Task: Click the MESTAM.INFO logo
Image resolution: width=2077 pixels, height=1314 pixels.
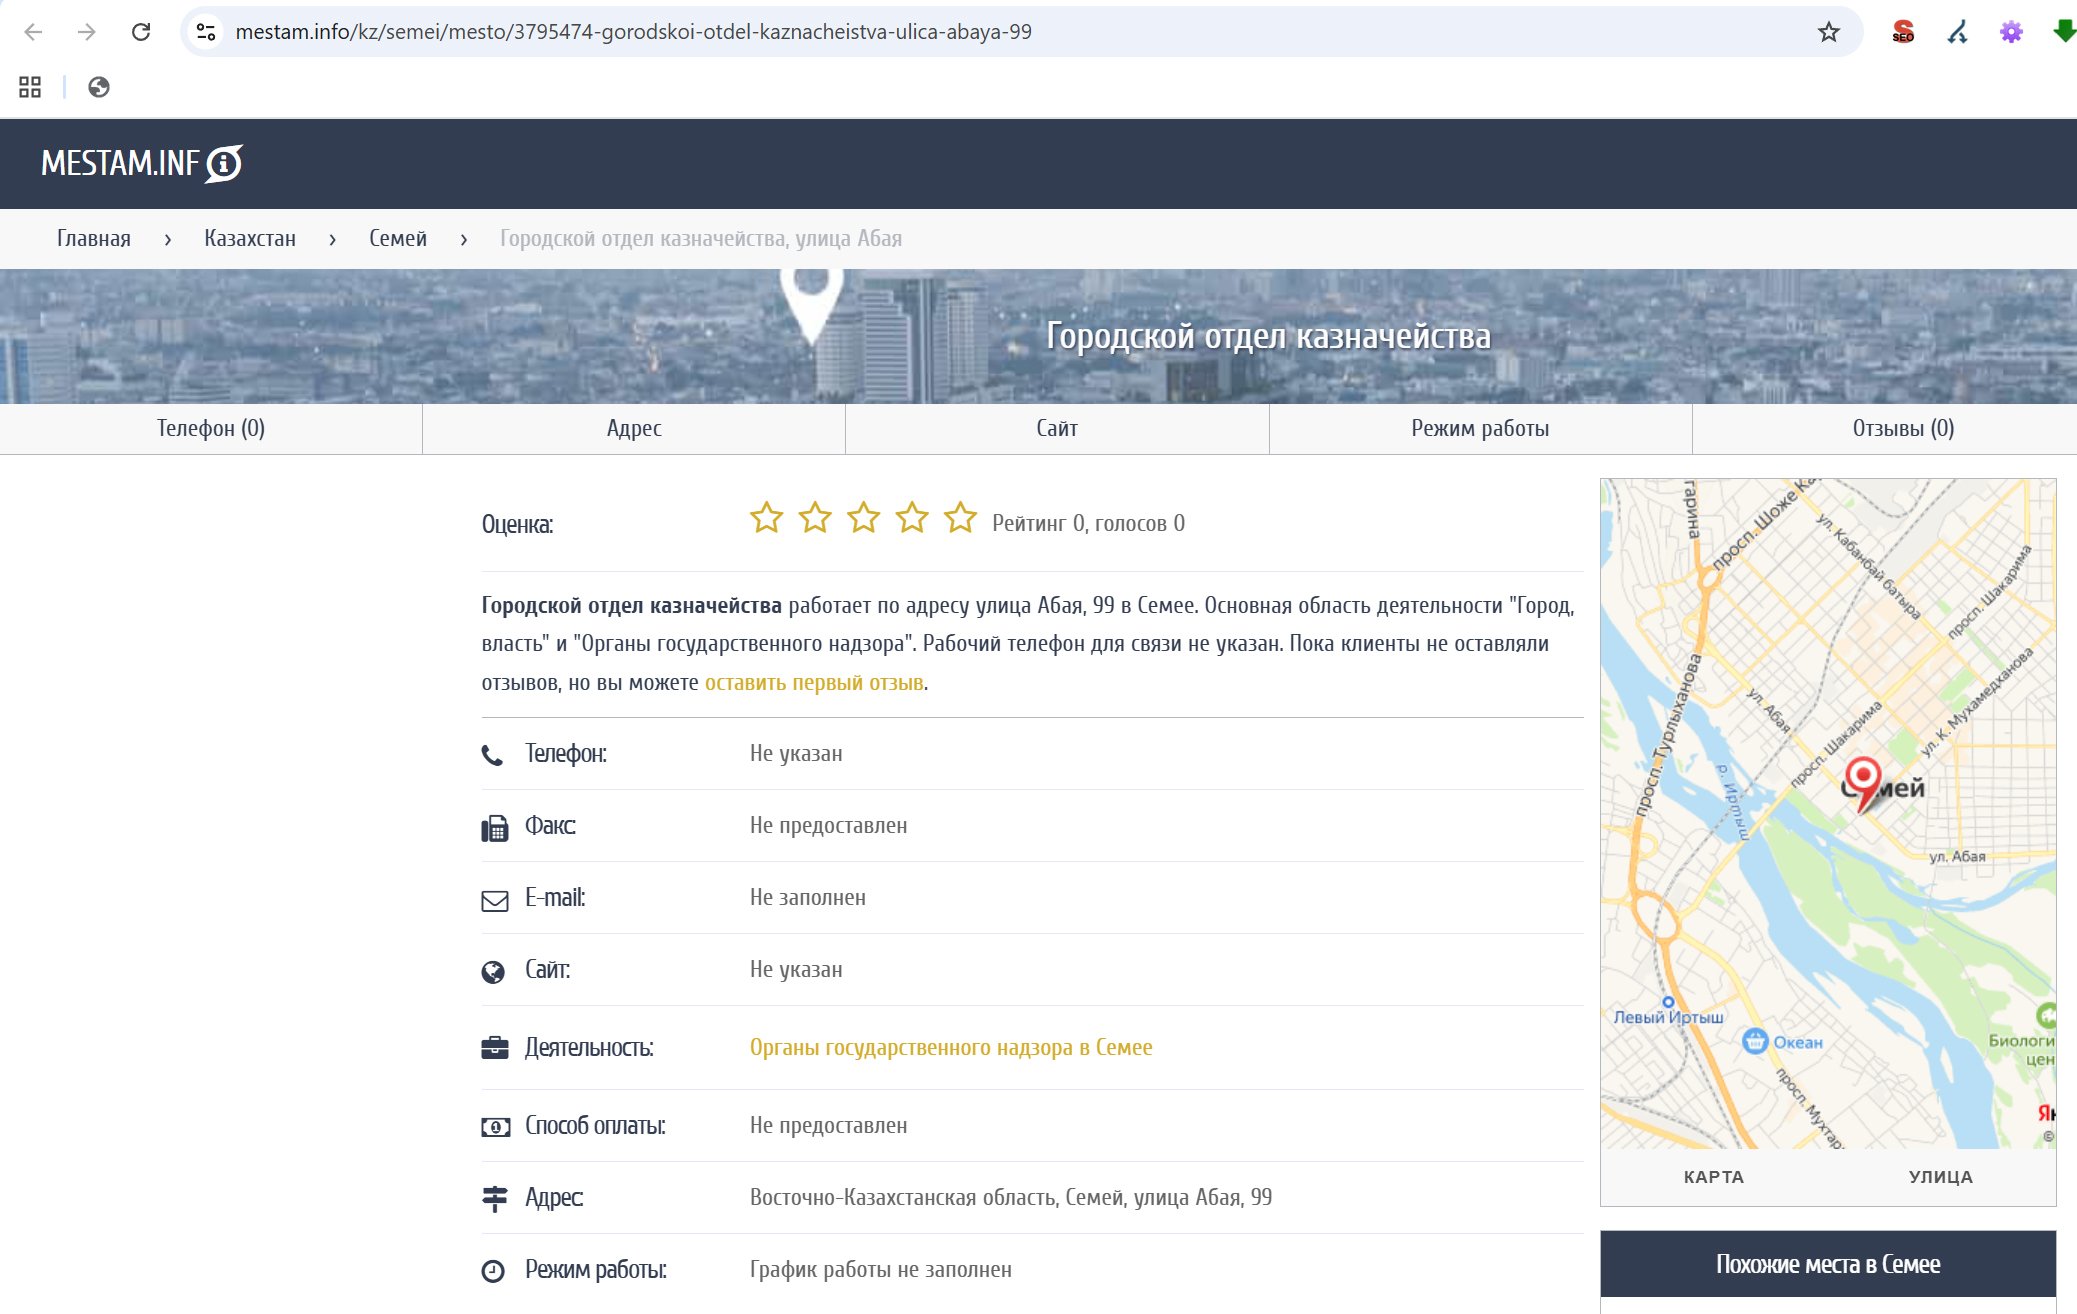Action: [142, 163]
